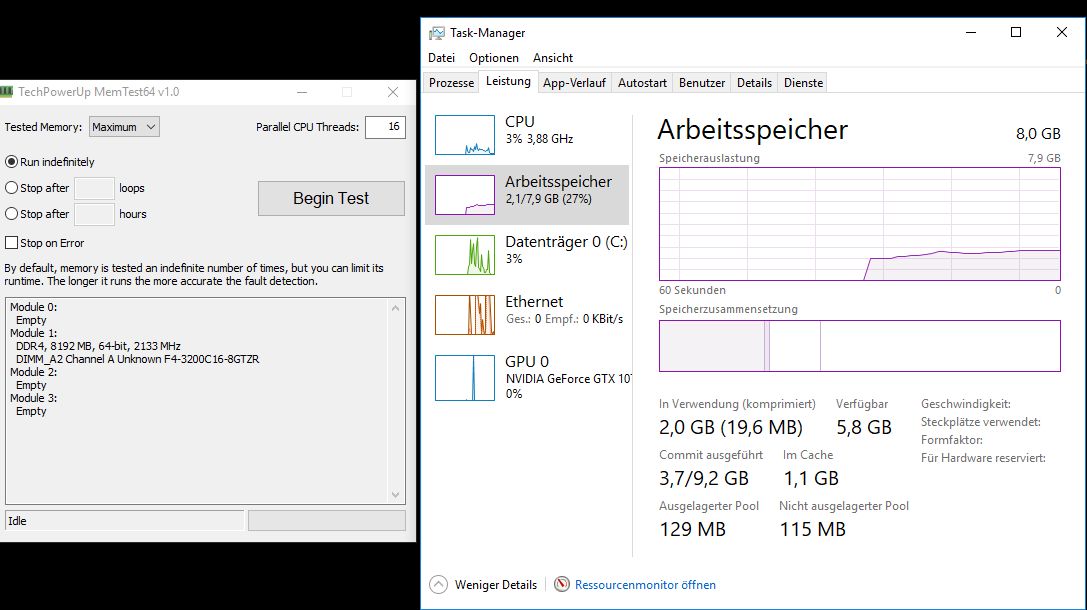
Task: Click the '1,1 GB' Im Cache value
Action: coord(811,478)
